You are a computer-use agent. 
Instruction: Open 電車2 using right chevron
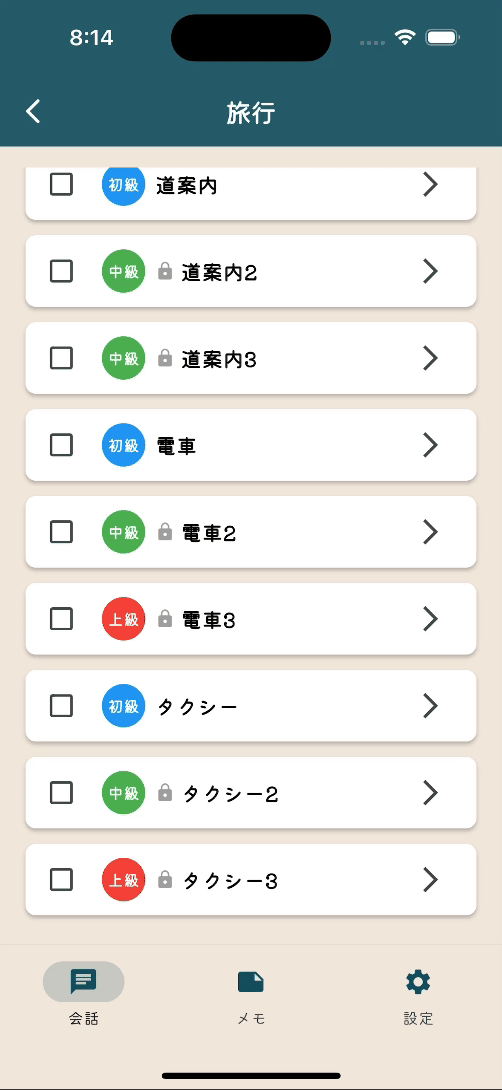[x=430, y=532]
